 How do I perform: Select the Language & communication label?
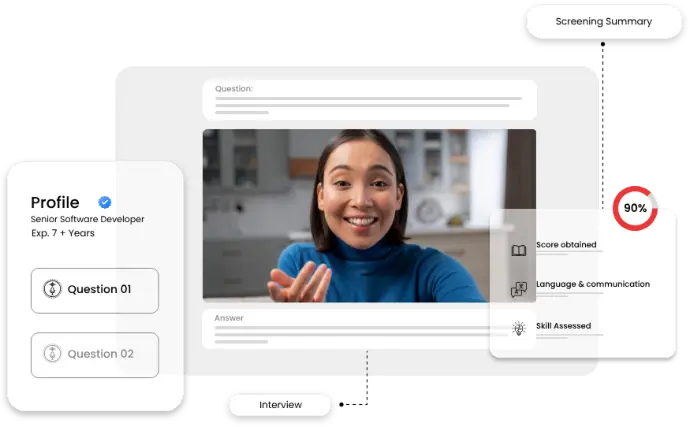(x=592, y=284)
